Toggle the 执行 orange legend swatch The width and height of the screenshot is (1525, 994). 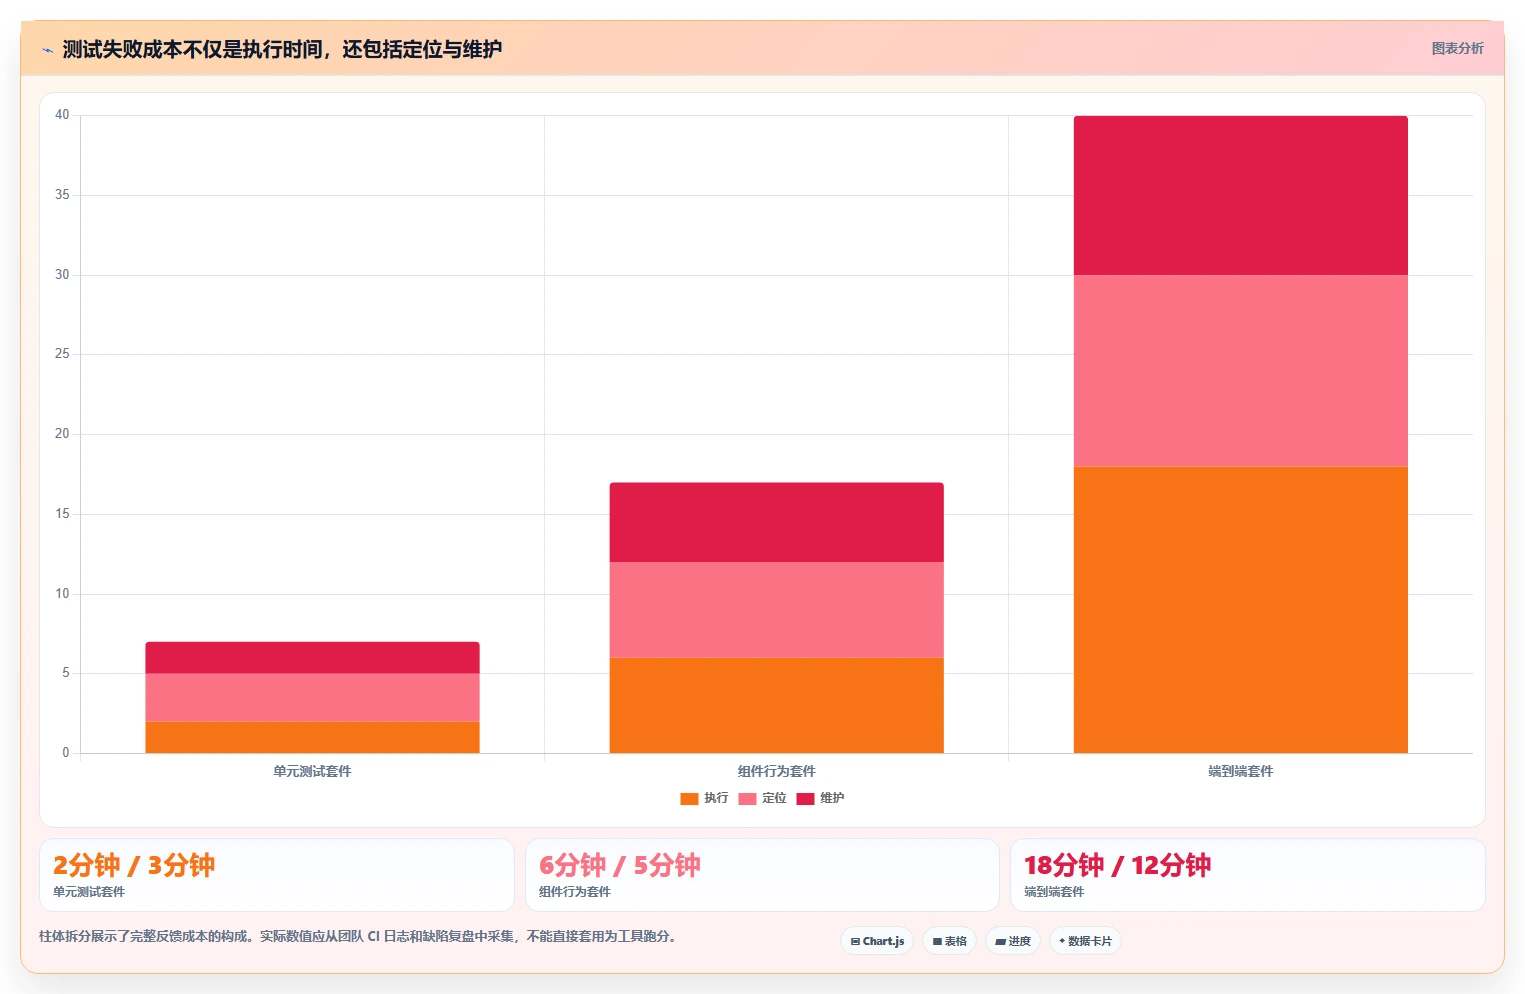click(x=689, y=798)
